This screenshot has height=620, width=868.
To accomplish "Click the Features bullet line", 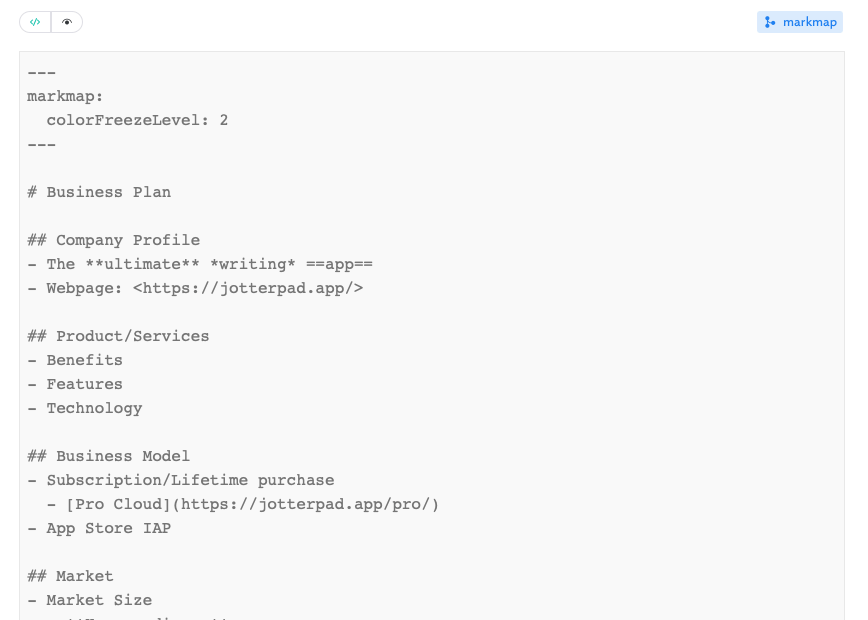I will tap(84, 384).
